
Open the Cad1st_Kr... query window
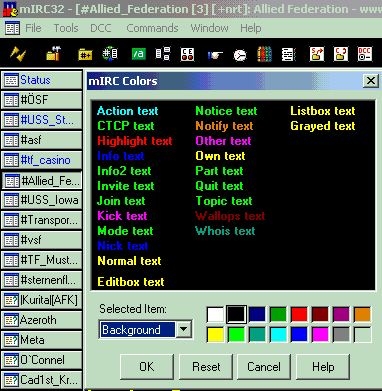(x=42, y=380)
